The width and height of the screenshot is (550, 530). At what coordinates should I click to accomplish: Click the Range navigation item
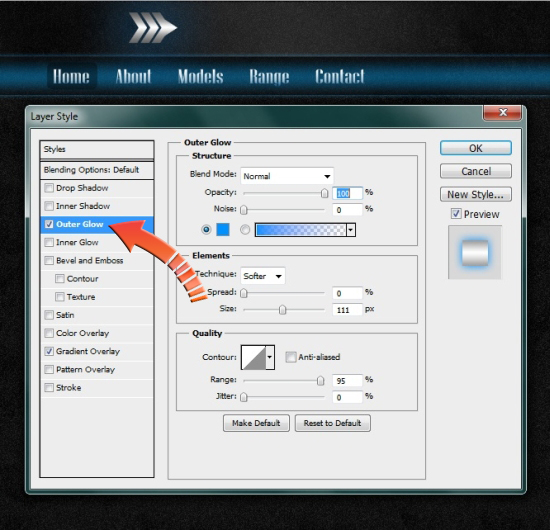(x=269, y=76)
